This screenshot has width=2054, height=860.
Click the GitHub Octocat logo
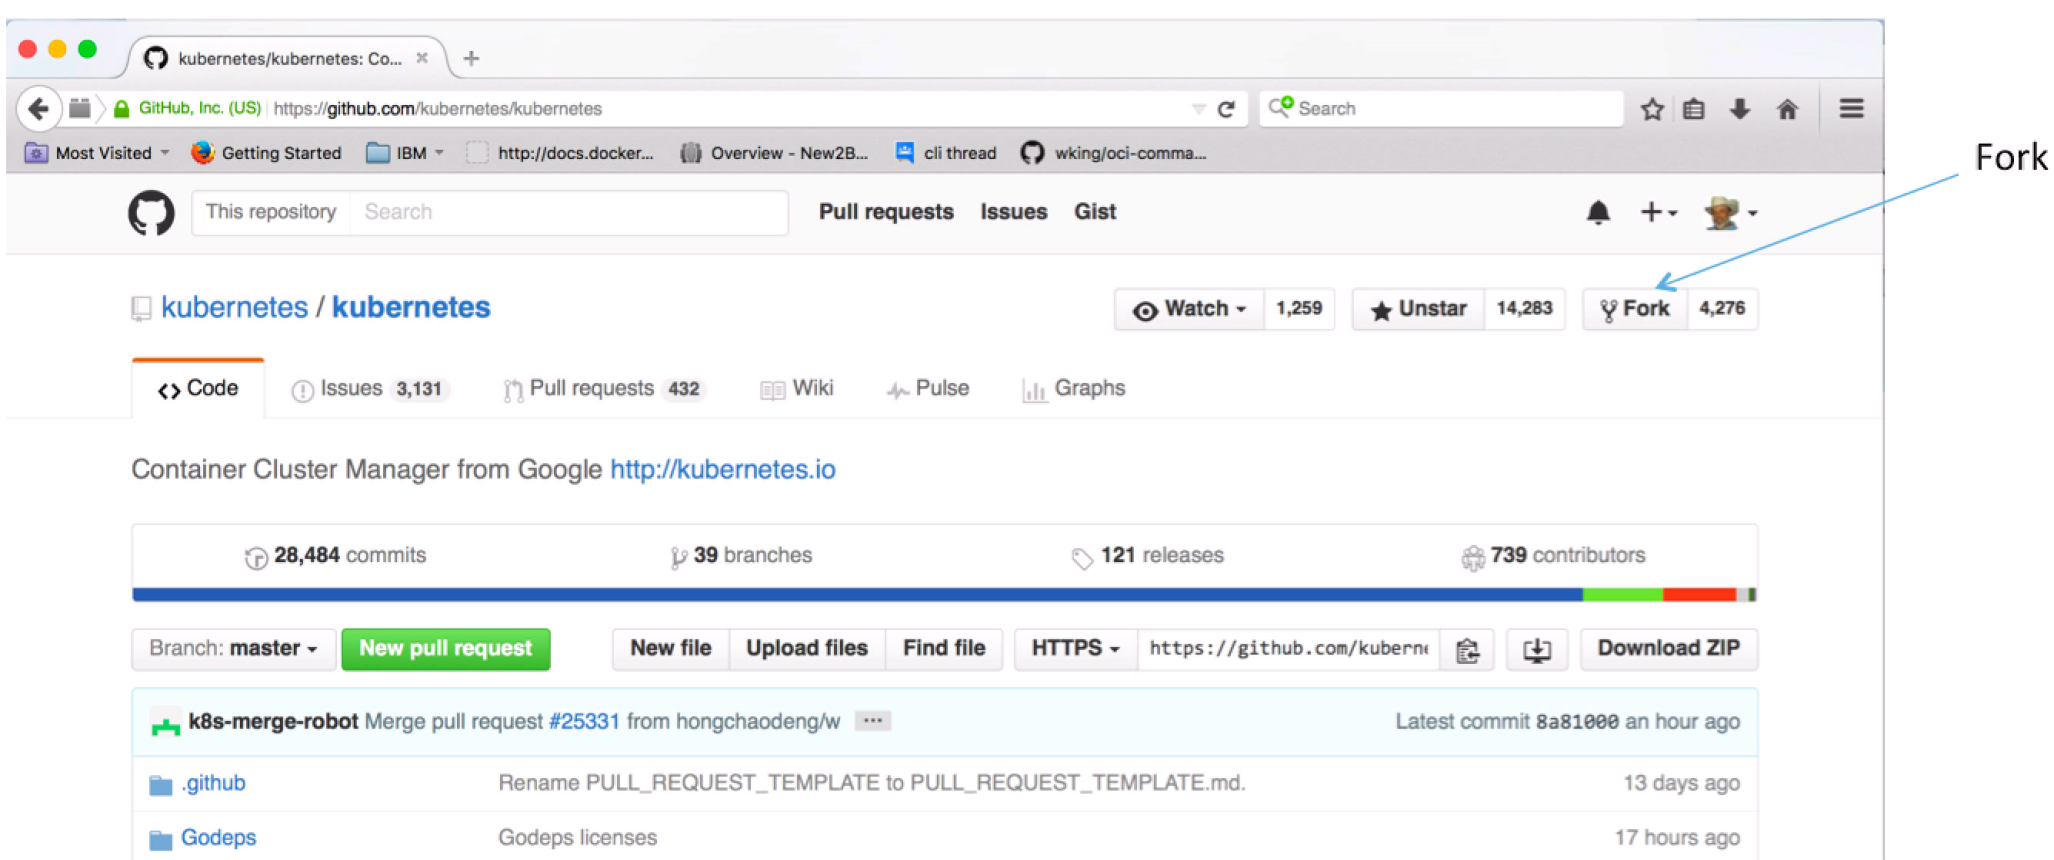click(x=151, y=212)
